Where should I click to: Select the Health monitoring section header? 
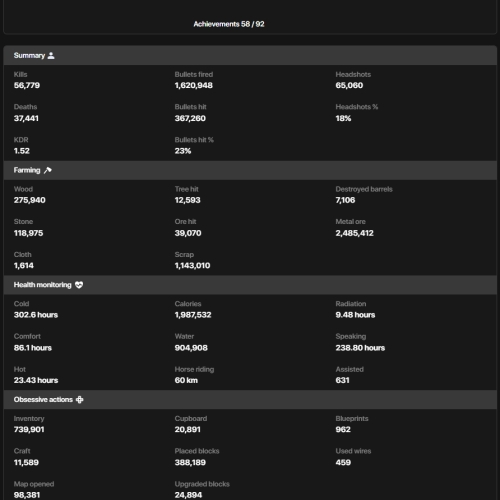pos(250,285)
